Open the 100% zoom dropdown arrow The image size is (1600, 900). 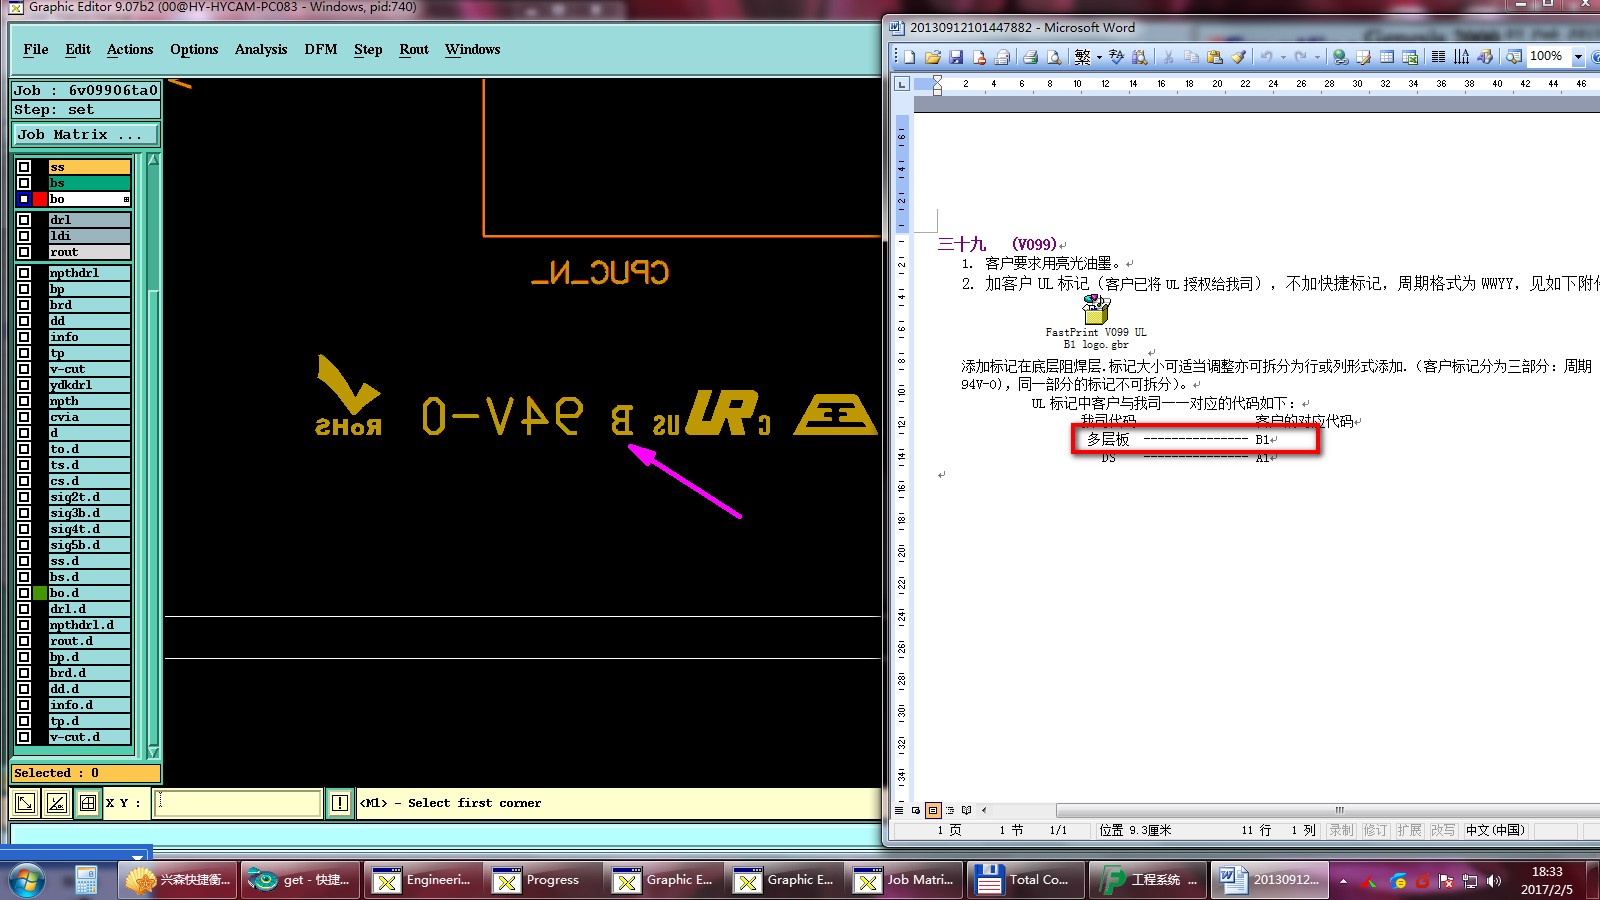pos(1578,57)
